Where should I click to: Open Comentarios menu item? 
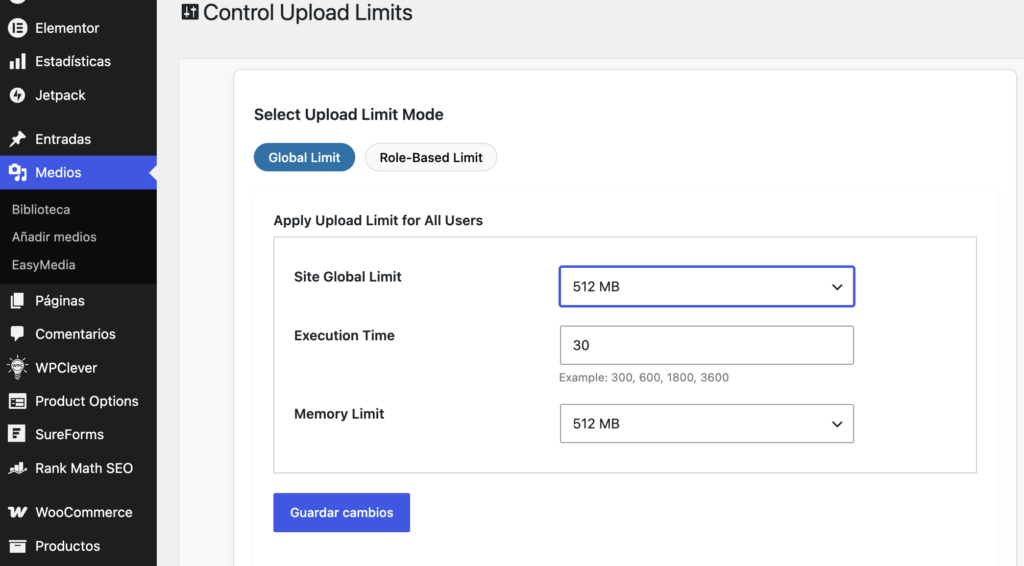click(78, 334)
